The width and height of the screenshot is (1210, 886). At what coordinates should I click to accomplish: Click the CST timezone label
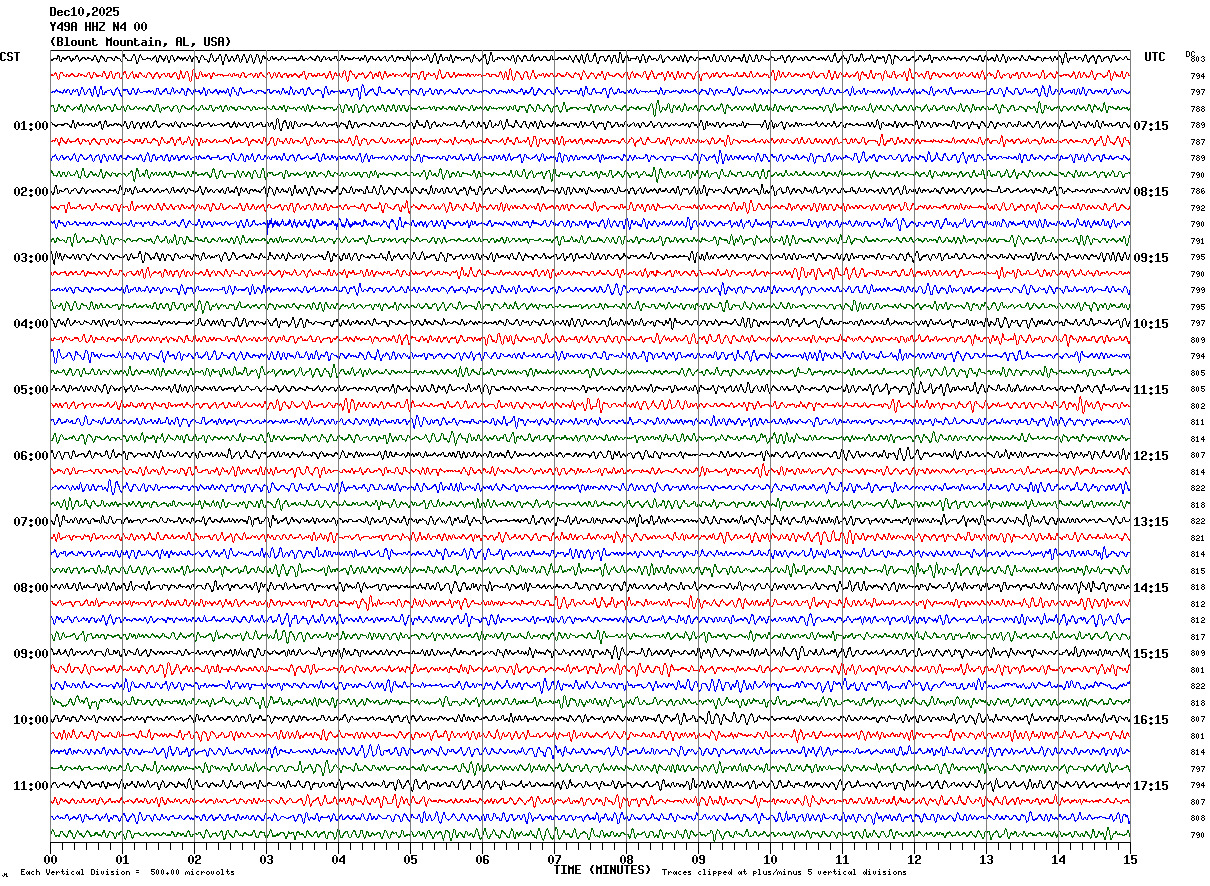tap(10, 57)
